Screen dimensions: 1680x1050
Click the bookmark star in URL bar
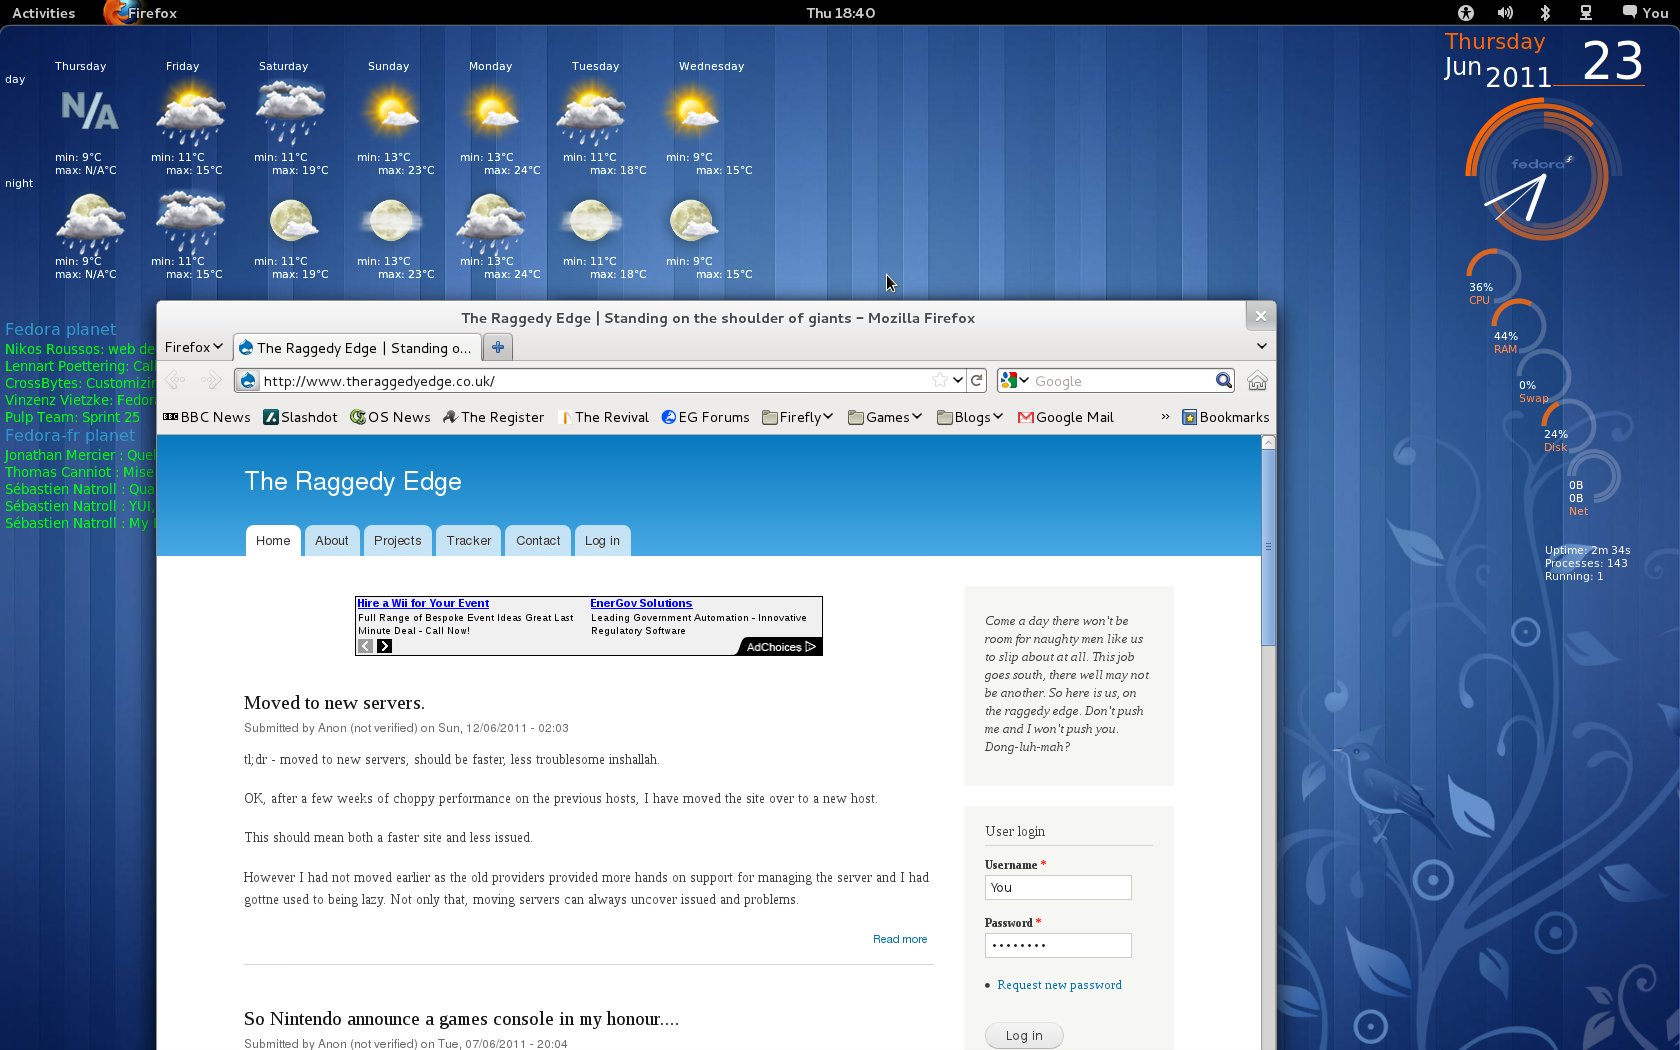pyautogui.click(x=939, y=380)
